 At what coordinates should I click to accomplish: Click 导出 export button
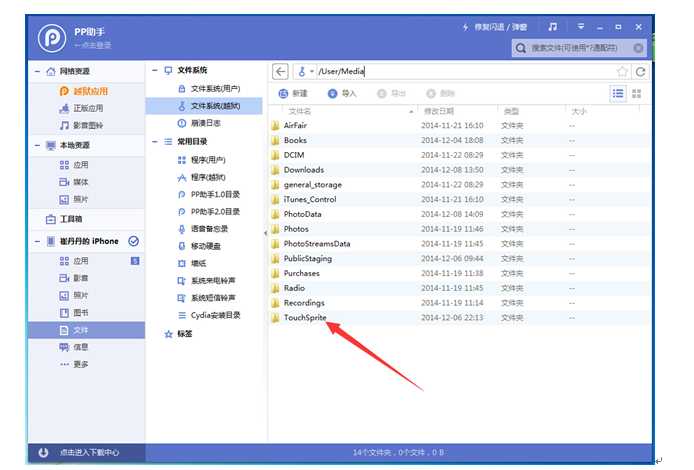tap(391, 93)
